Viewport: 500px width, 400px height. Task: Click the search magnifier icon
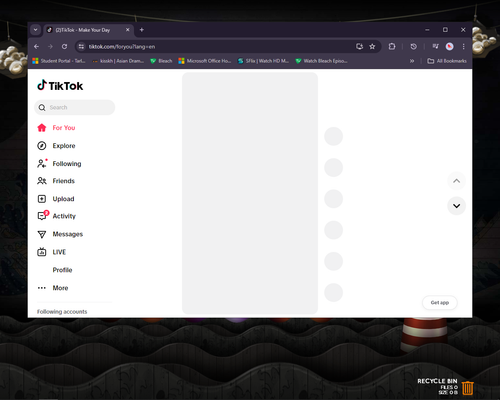coord(42,107)
